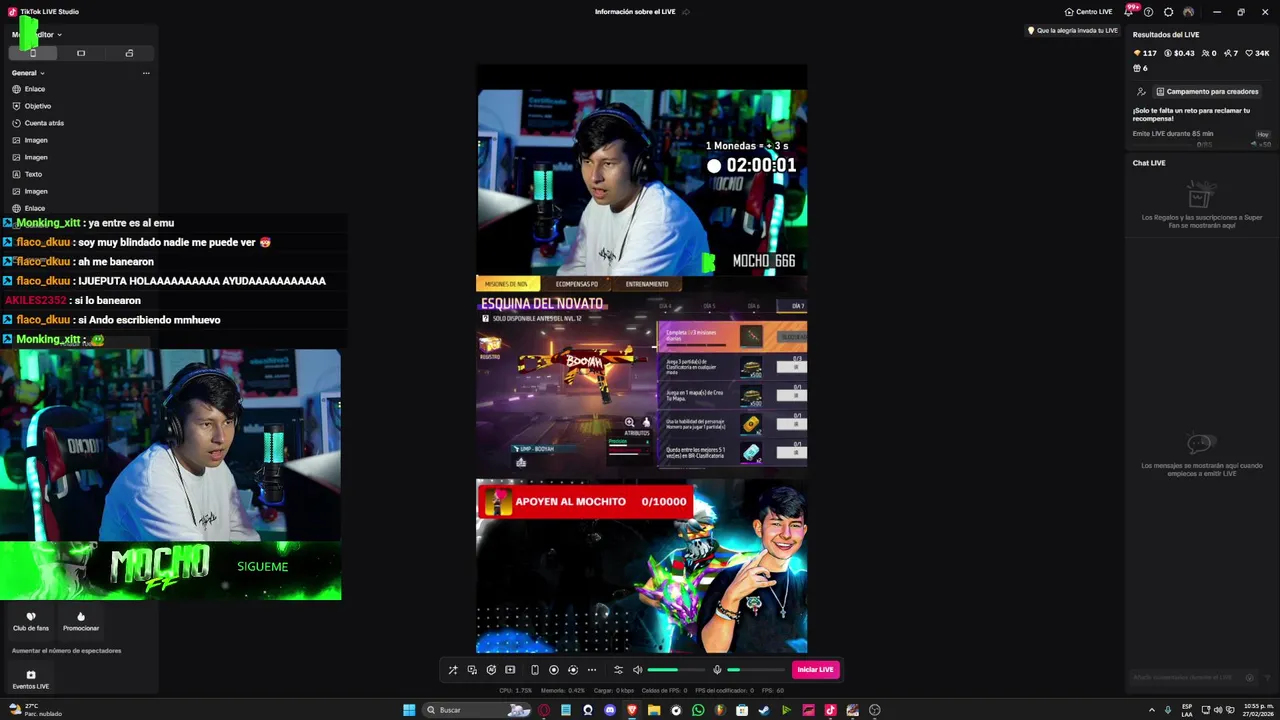This screenshot has height=720, width=1280.
Task: Click the likes count 34K
Action: 1257,53
